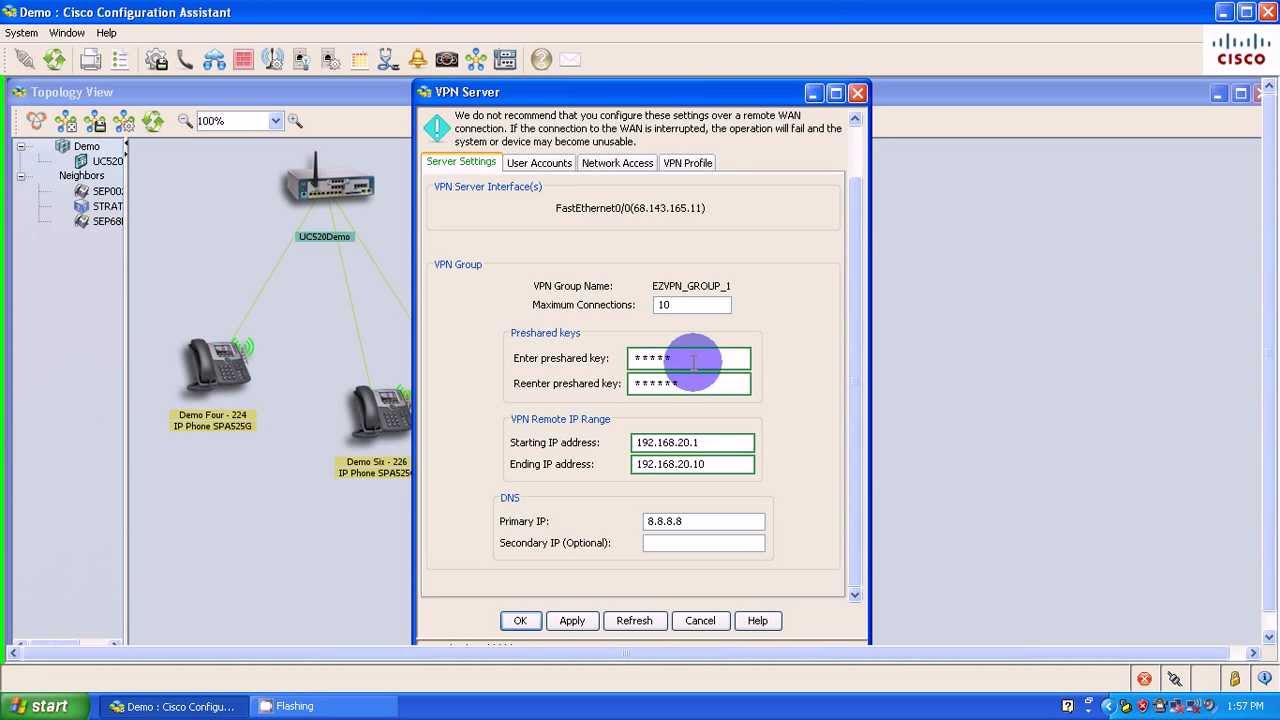The height and width of the screenshot is (720, 1280).
Task: Click the Reenter preshared key field
Action: 689,384
